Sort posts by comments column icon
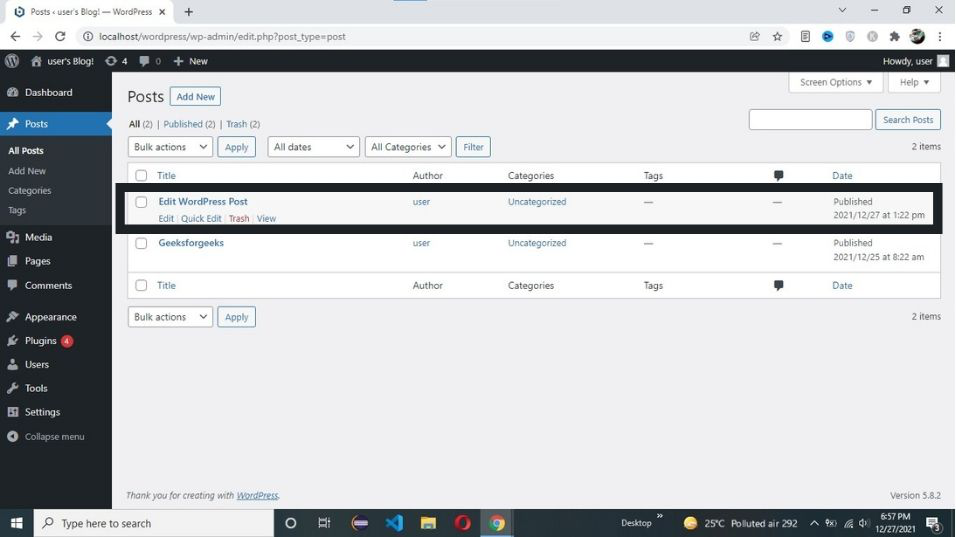The width and height of the screenshot is (956, 537). 779,176
